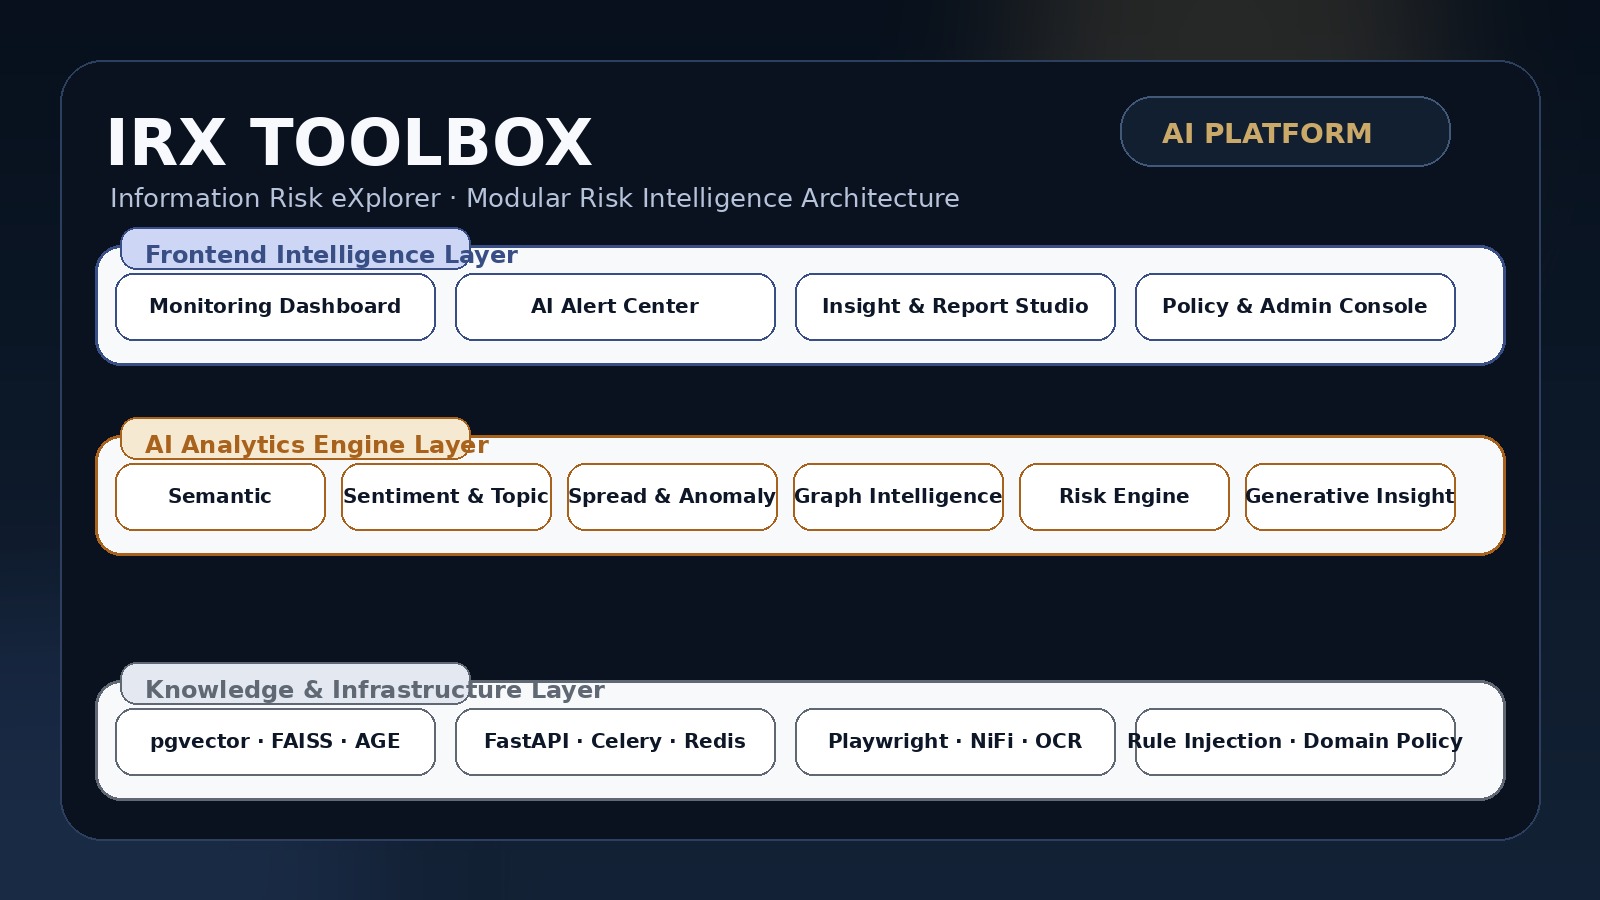
Task: Select the Graph Intelligence module
Action: click(x=898, y=496)
